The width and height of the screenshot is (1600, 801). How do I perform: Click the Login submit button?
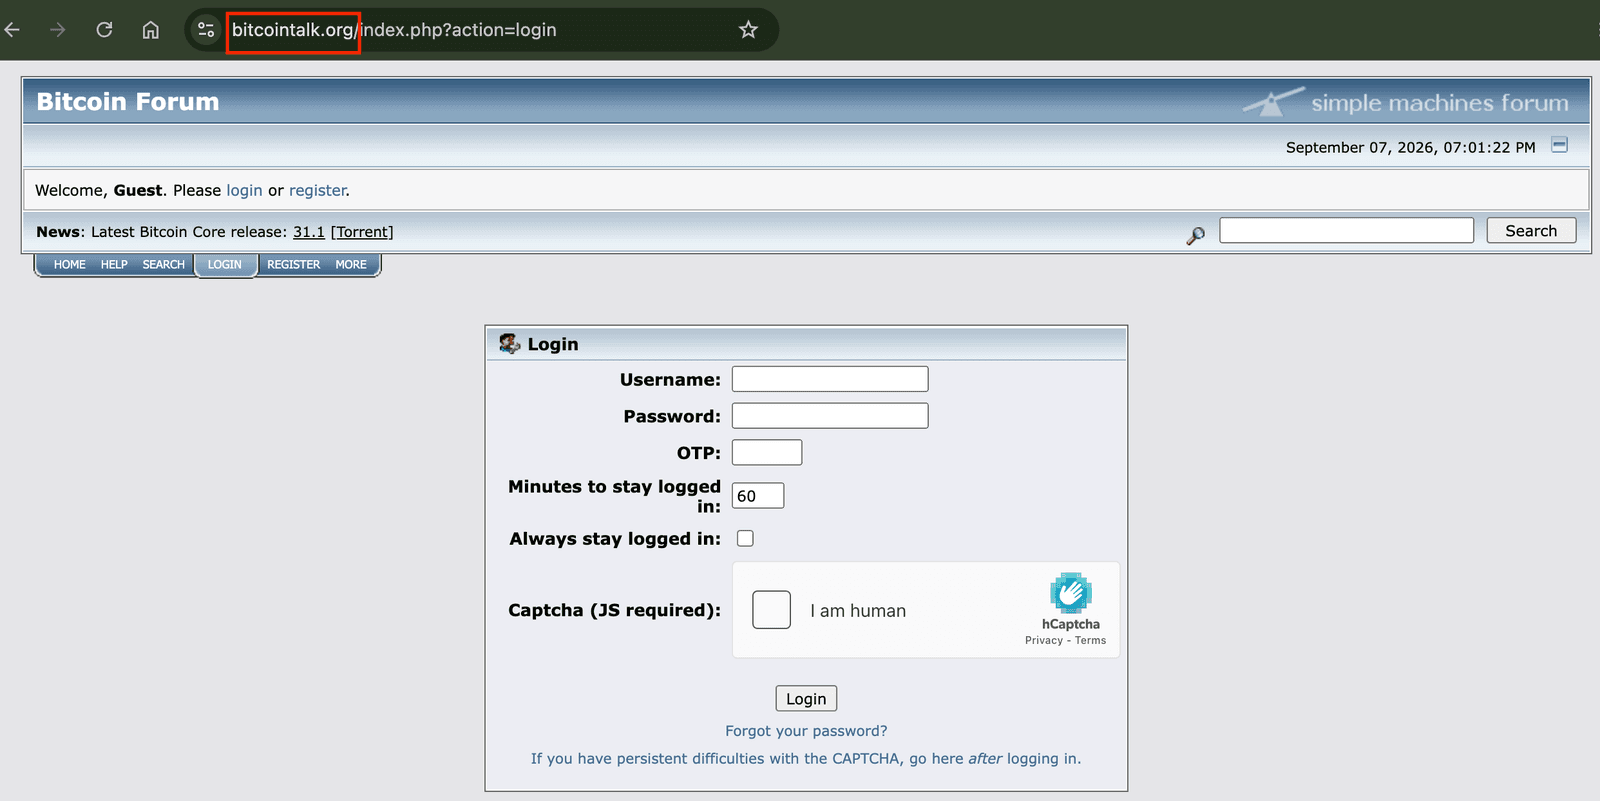[806, 698]
